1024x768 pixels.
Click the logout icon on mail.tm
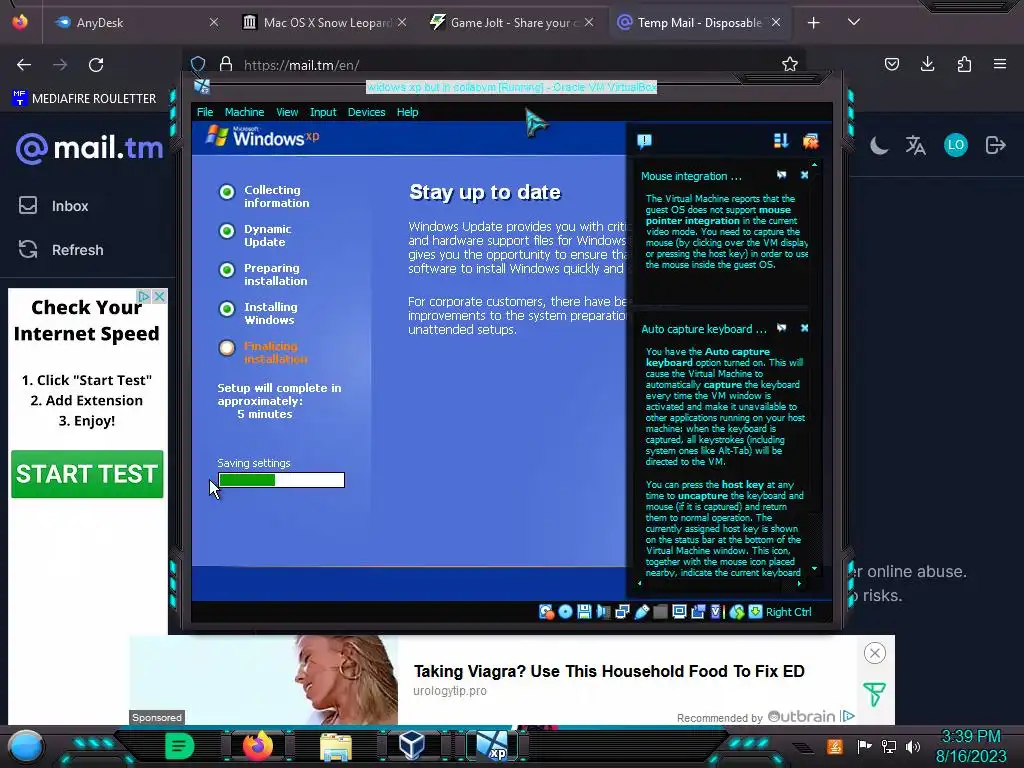coord(995,145)
